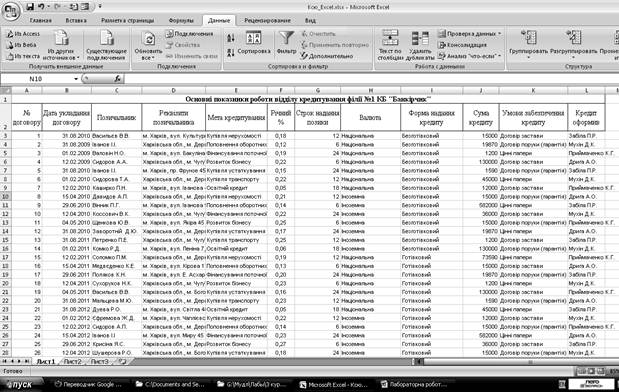This screenshot has height=392, width=619.
Task: Expand What-If Analysis menu
Action: point(470,56)
